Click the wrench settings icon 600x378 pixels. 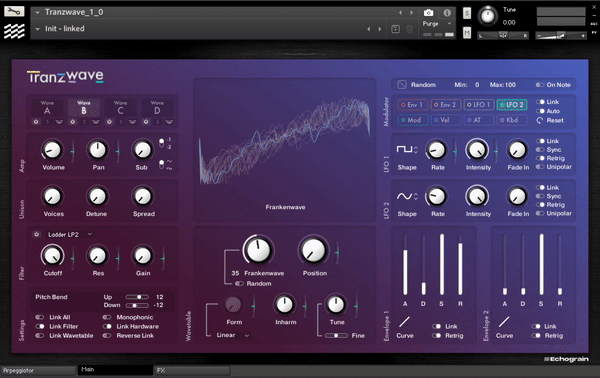point(14,11)
